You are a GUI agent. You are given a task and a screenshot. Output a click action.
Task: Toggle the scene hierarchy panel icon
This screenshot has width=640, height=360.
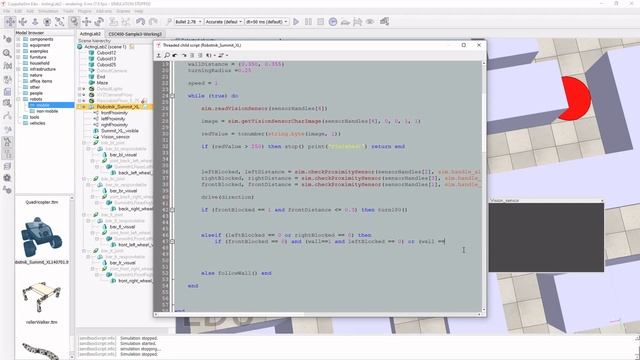pos(7,154)
